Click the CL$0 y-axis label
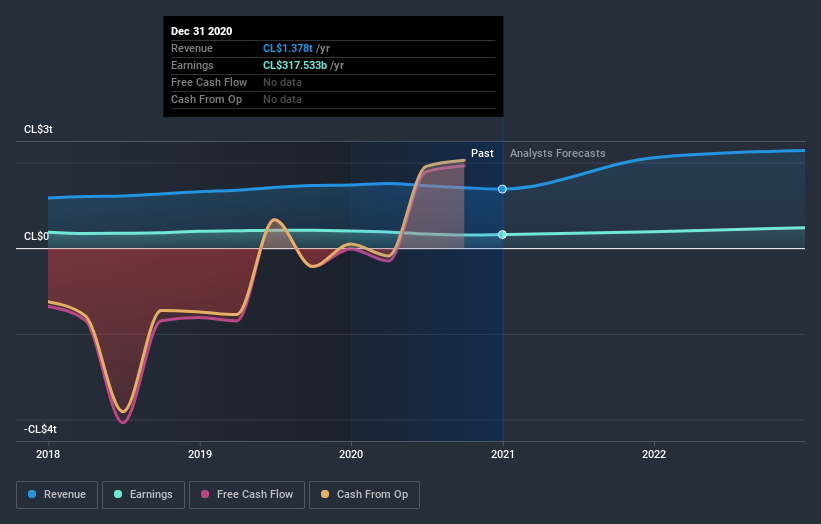This screenshot has width=821, height=524. (36, 236)
